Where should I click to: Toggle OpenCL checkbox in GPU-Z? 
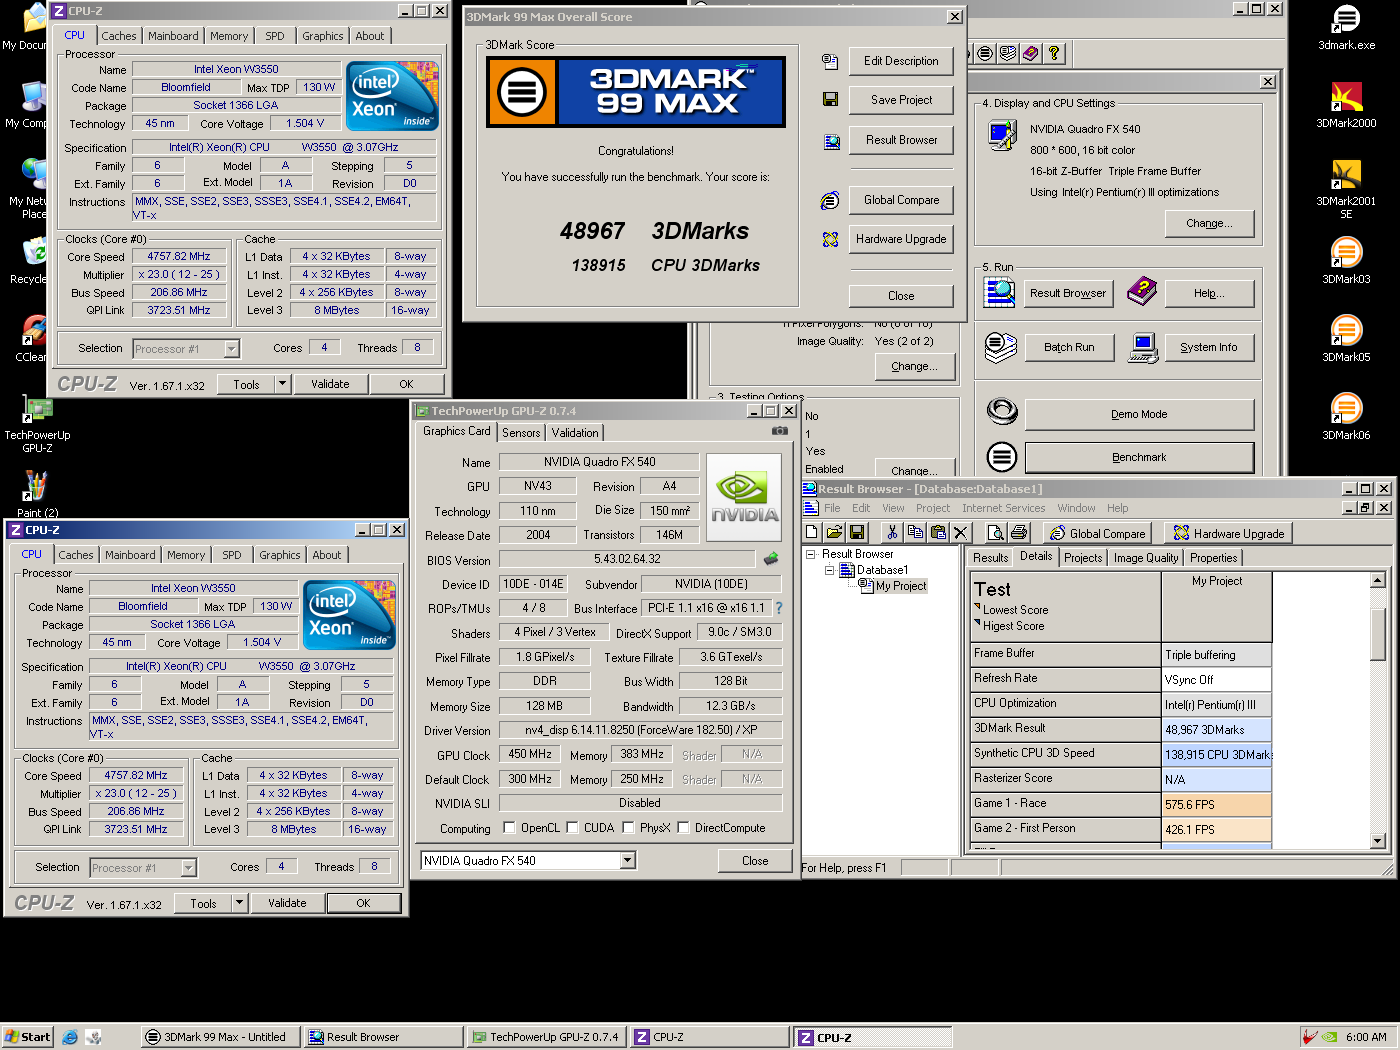[x=510, y=827]
